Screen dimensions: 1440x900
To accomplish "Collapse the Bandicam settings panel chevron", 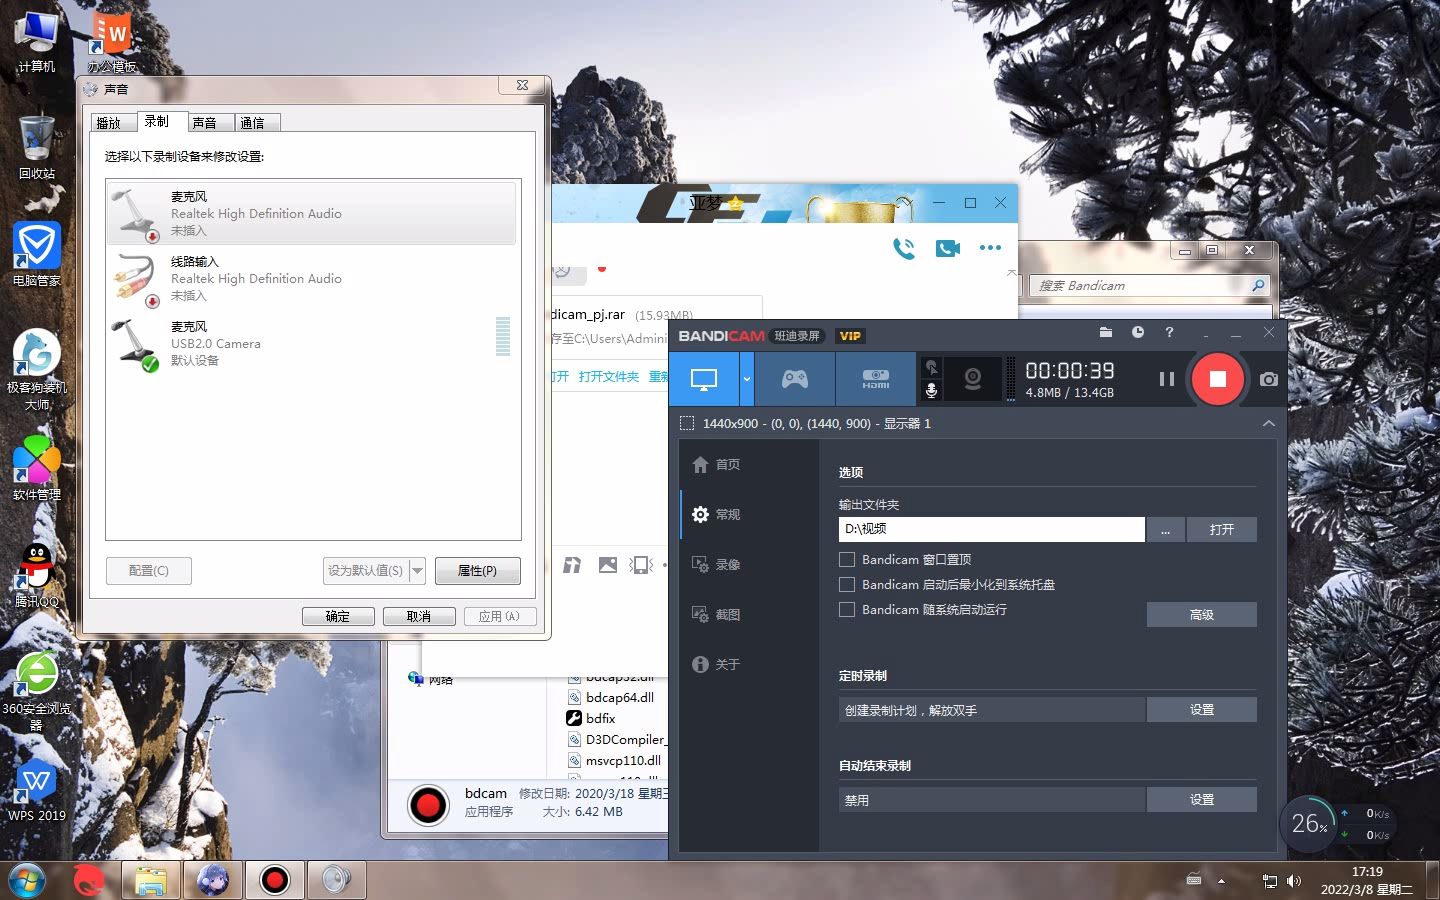I will point(1268,424).
